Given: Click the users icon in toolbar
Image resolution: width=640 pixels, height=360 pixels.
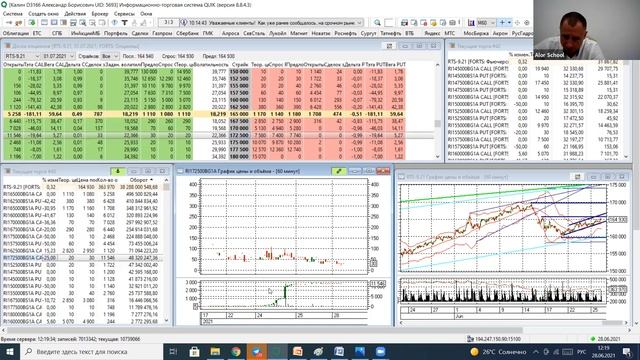Looking at the screenshot, I should (x=18, y=23).
